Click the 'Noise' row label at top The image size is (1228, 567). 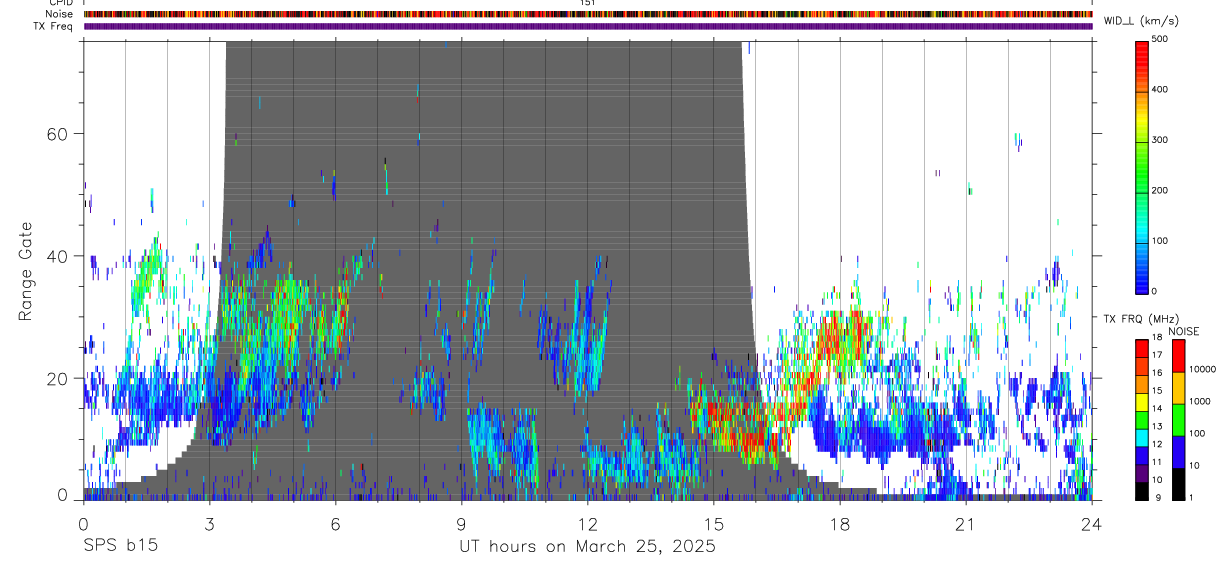pos(59,14)
